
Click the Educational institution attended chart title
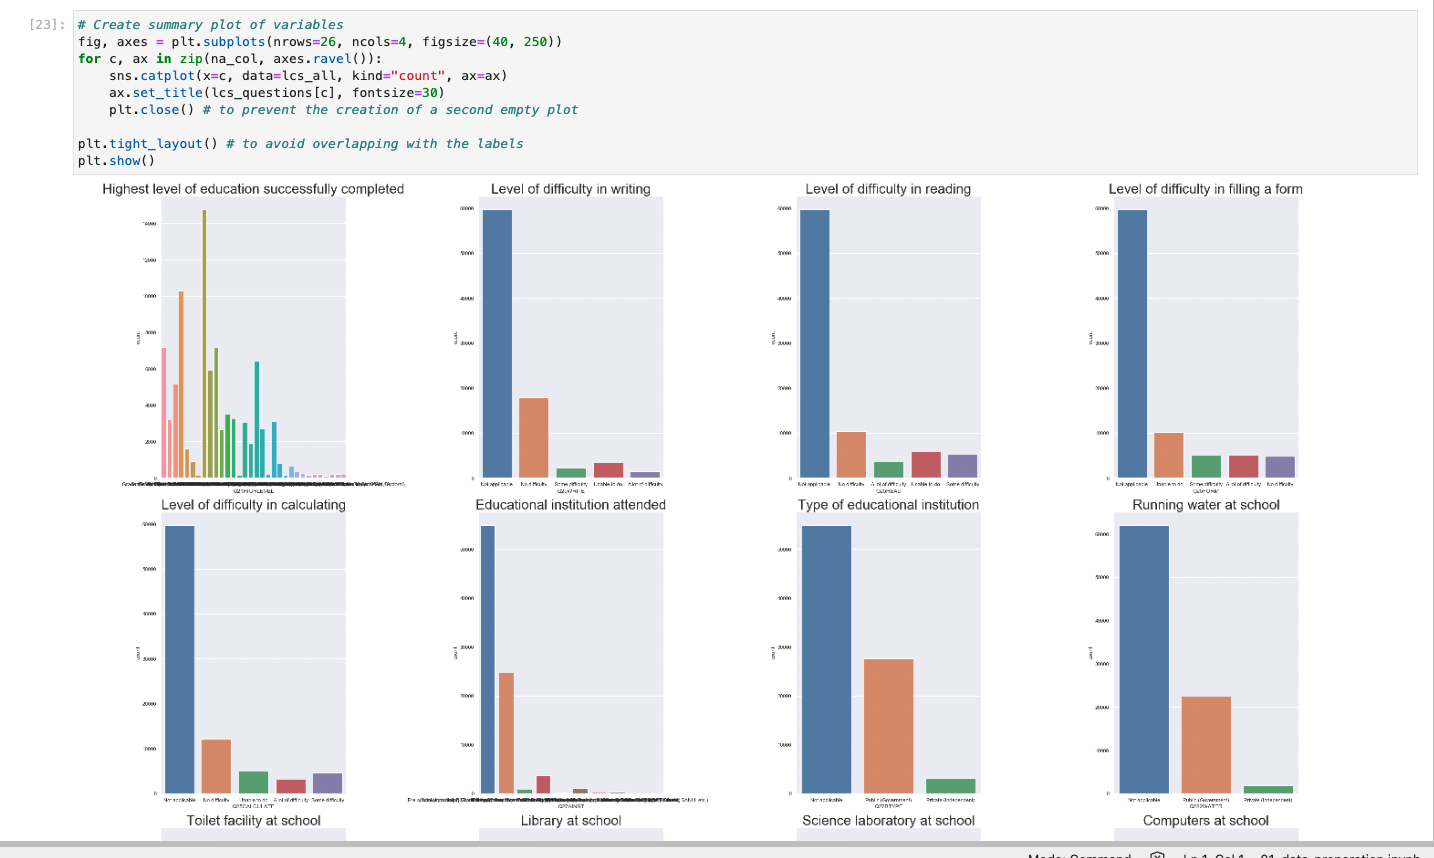571,504
